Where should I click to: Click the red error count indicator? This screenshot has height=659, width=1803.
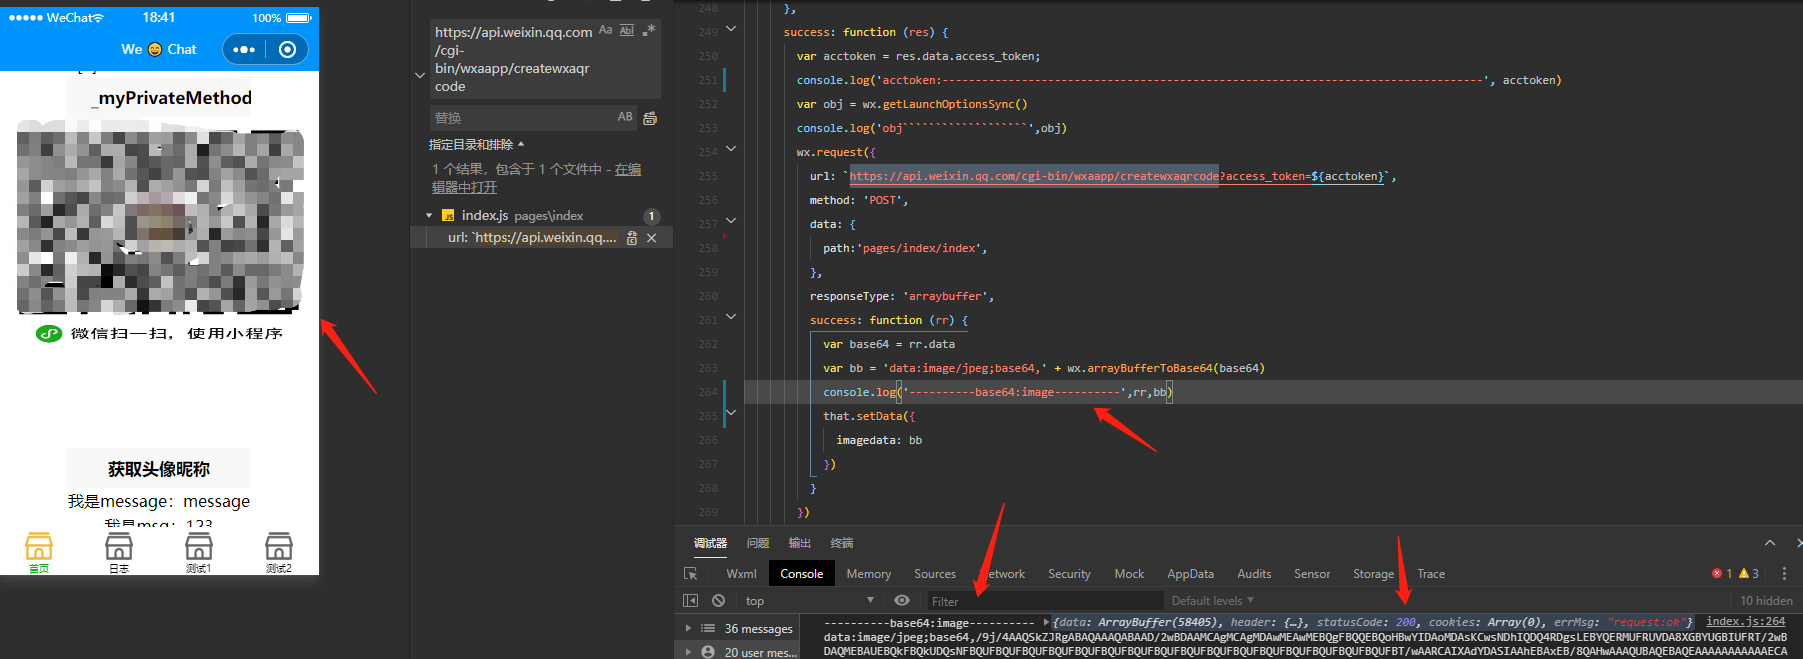(1722, 574)
